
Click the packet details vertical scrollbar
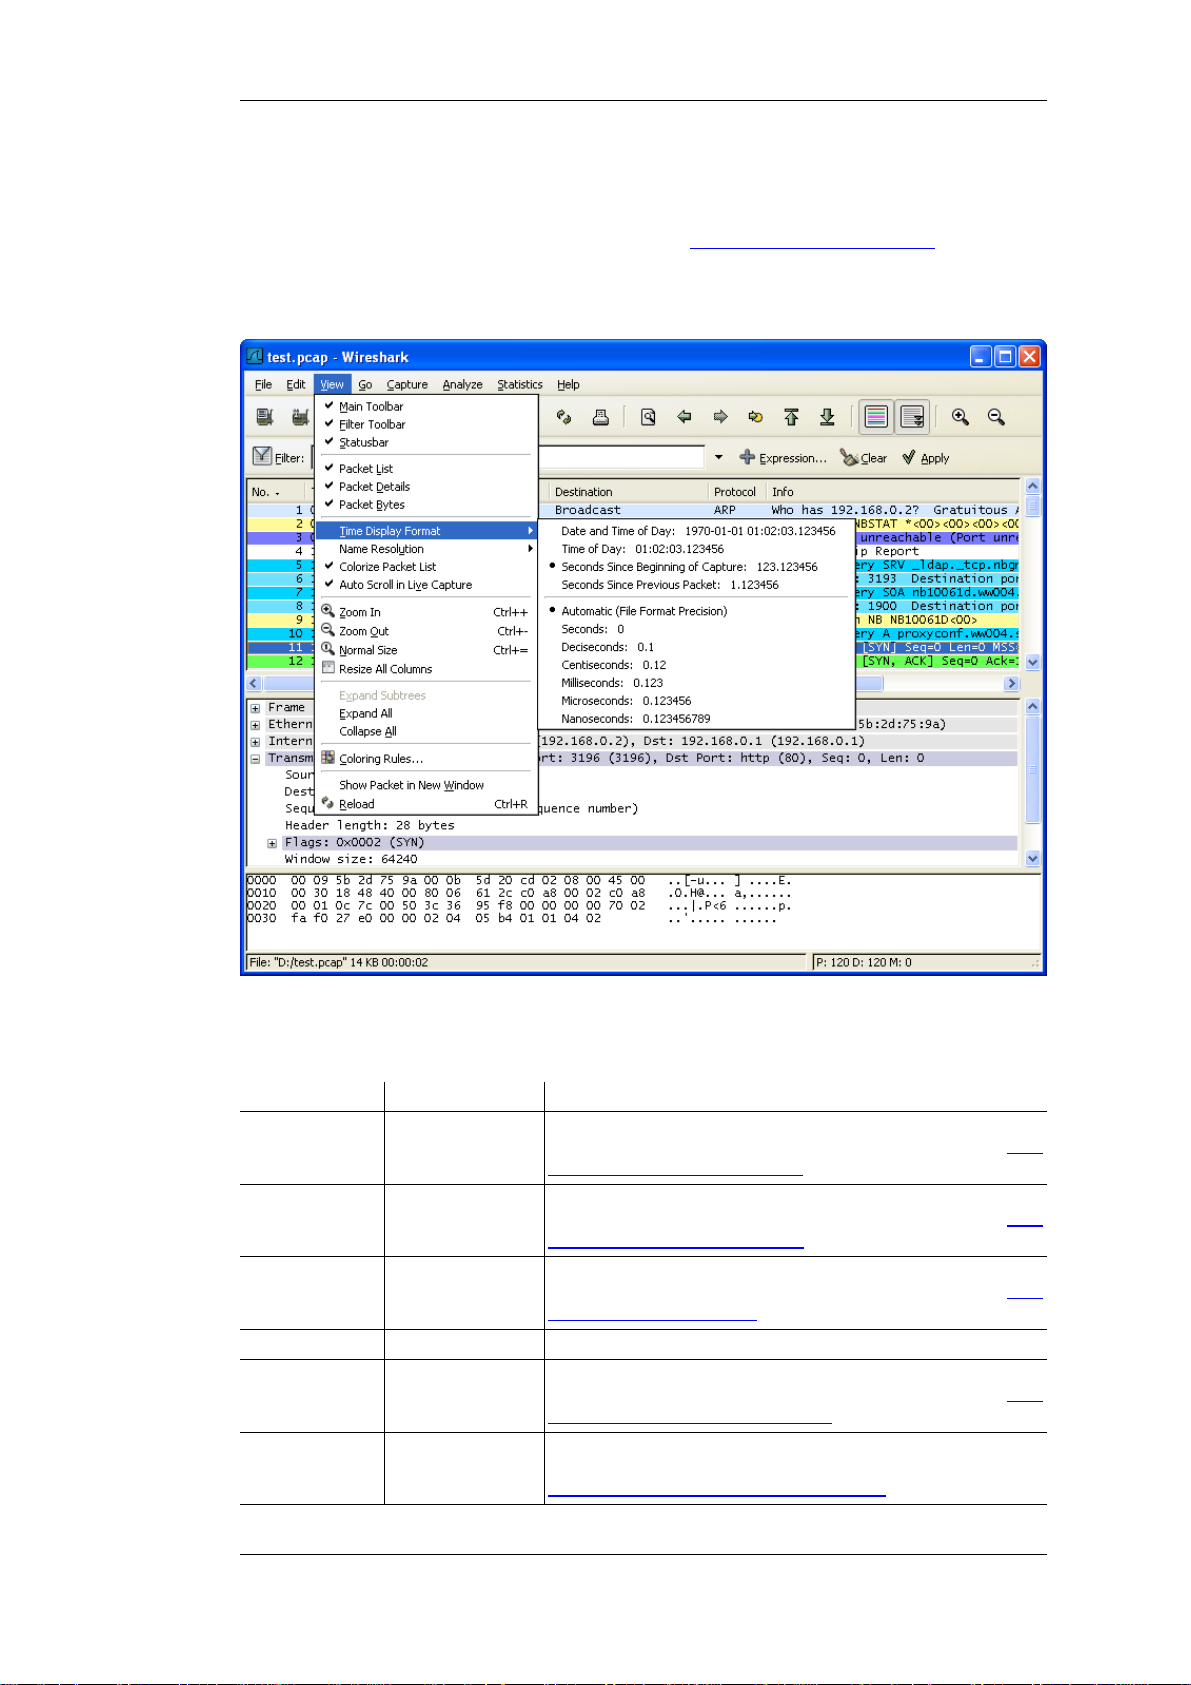1033,782
